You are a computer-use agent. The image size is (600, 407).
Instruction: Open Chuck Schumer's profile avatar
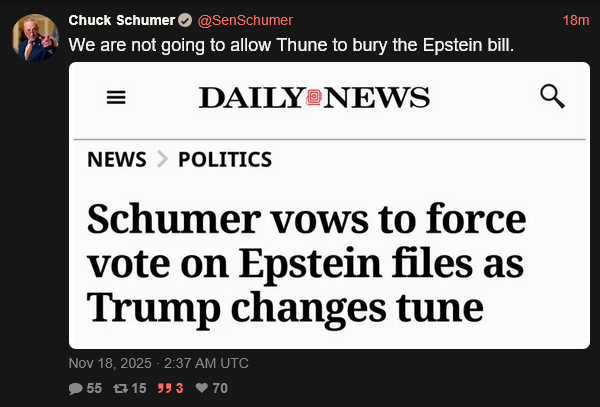pos(34,37)
